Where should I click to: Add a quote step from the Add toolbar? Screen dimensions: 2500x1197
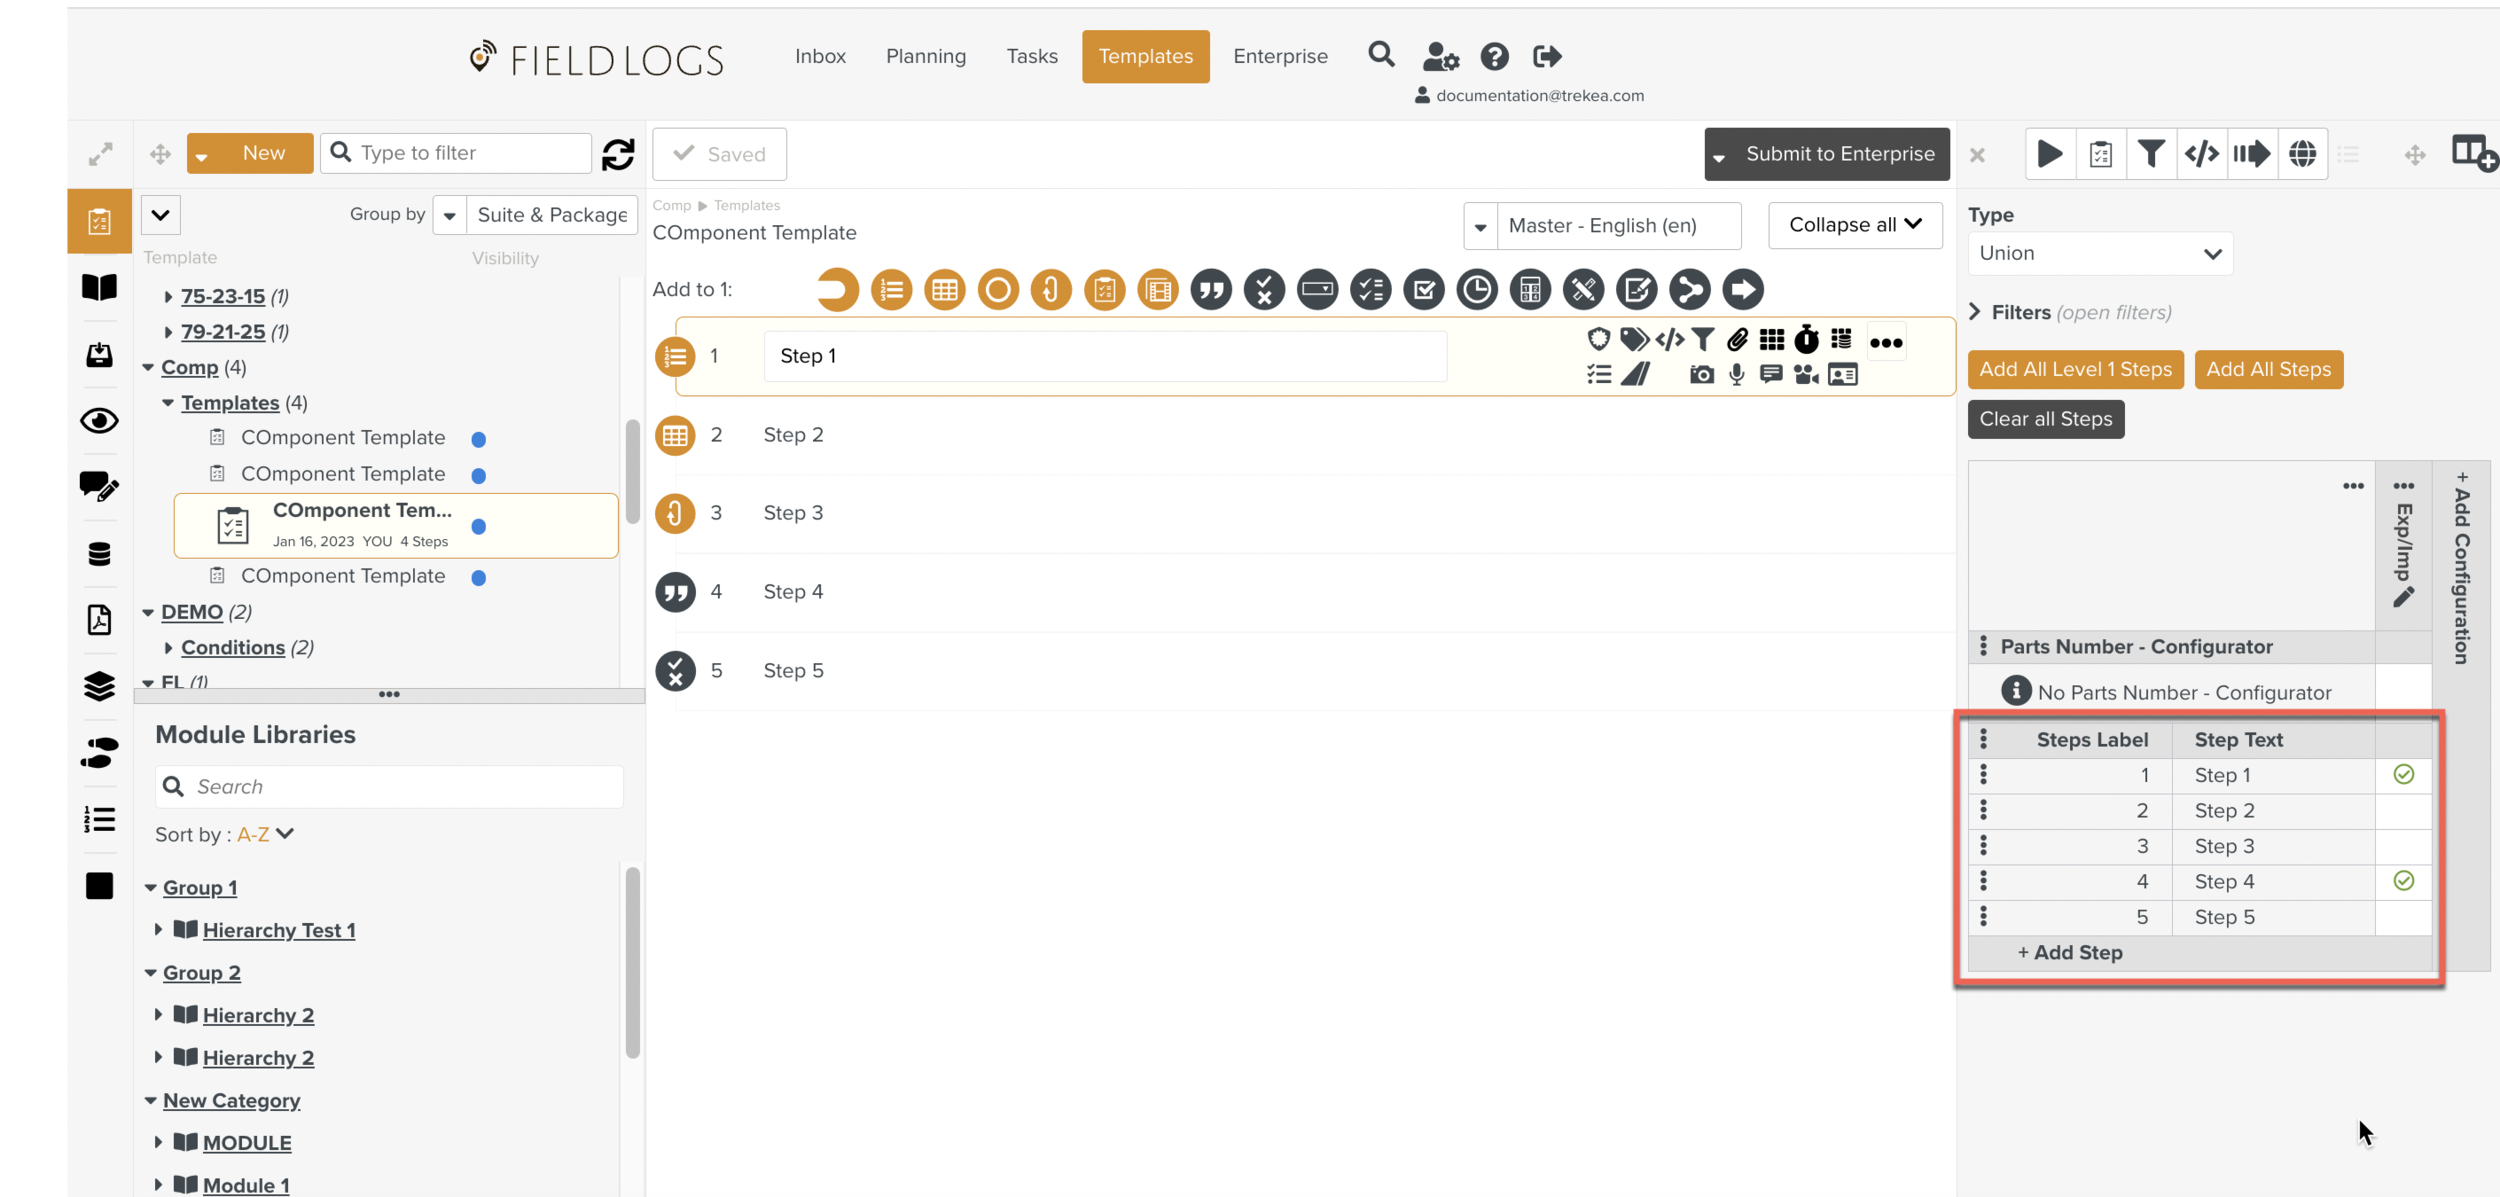1211,290
